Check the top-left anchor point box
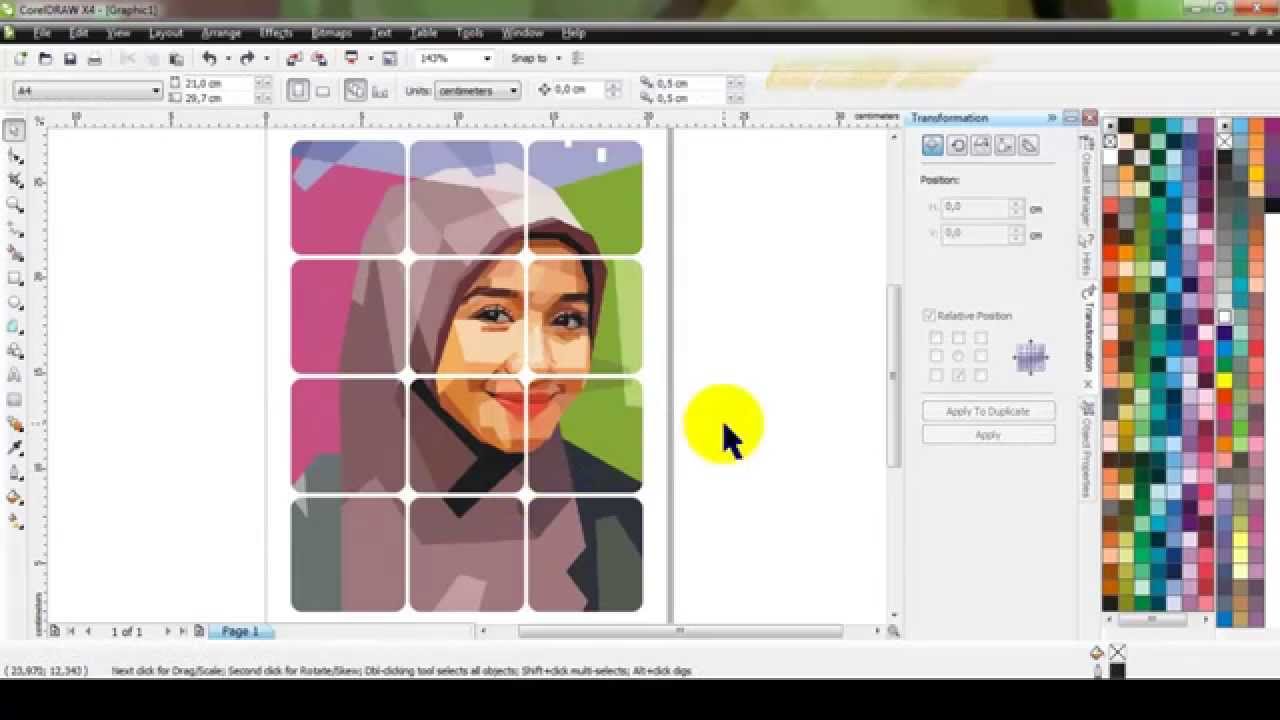 936,338
